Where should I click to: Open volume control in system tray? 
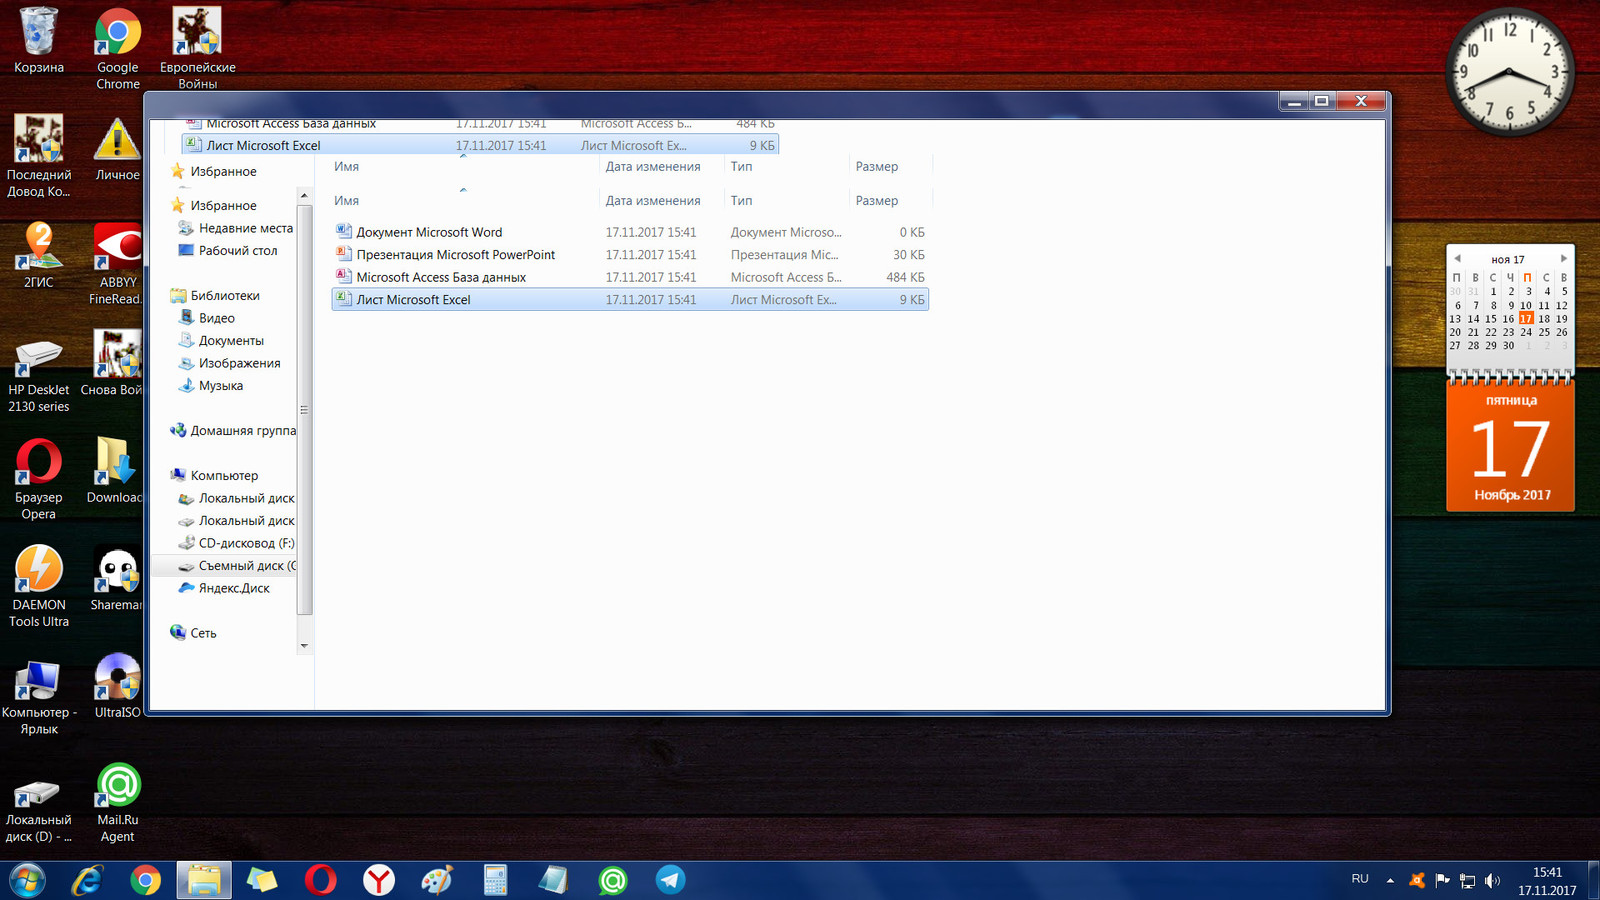point(1492,880)
